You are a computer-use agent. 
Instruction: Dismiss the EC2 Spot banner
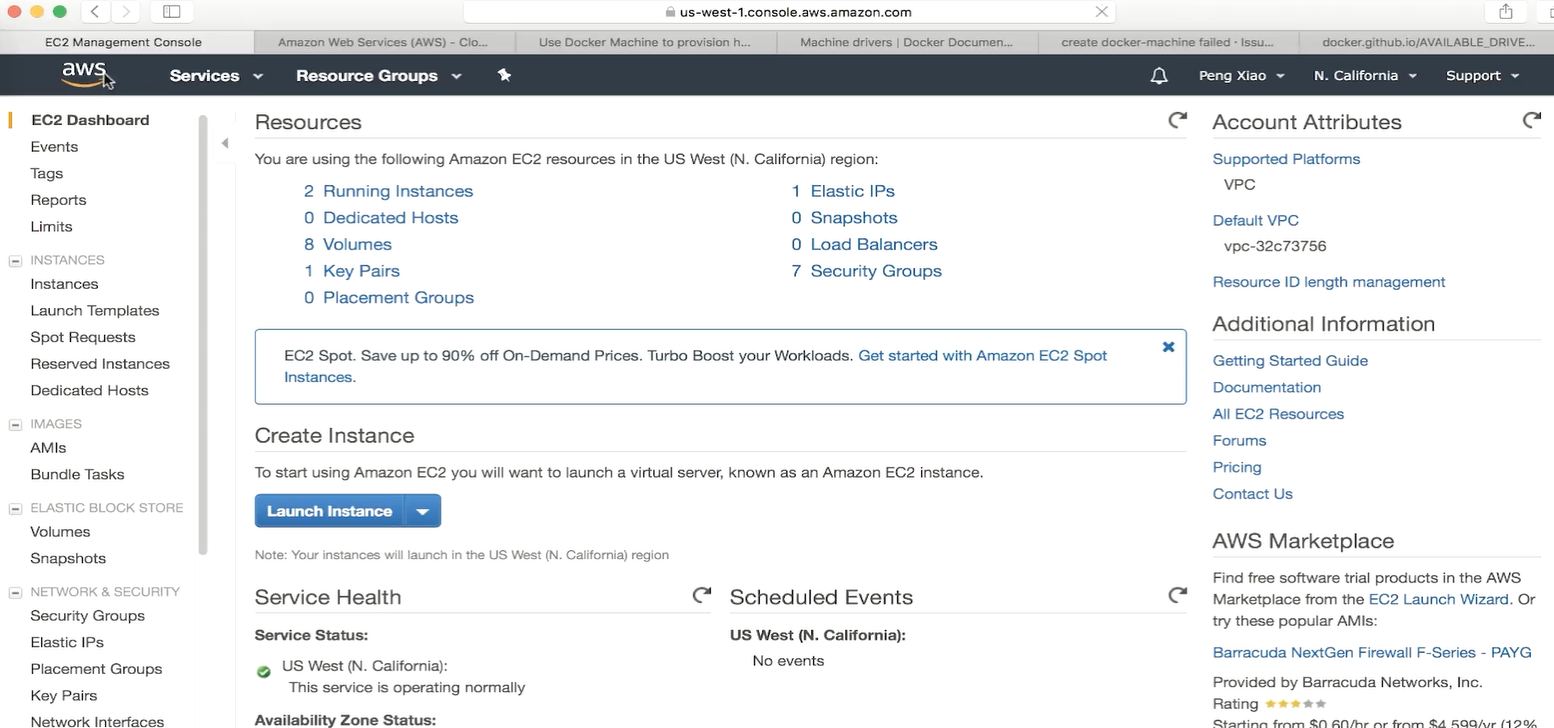tap(1168, 347)
